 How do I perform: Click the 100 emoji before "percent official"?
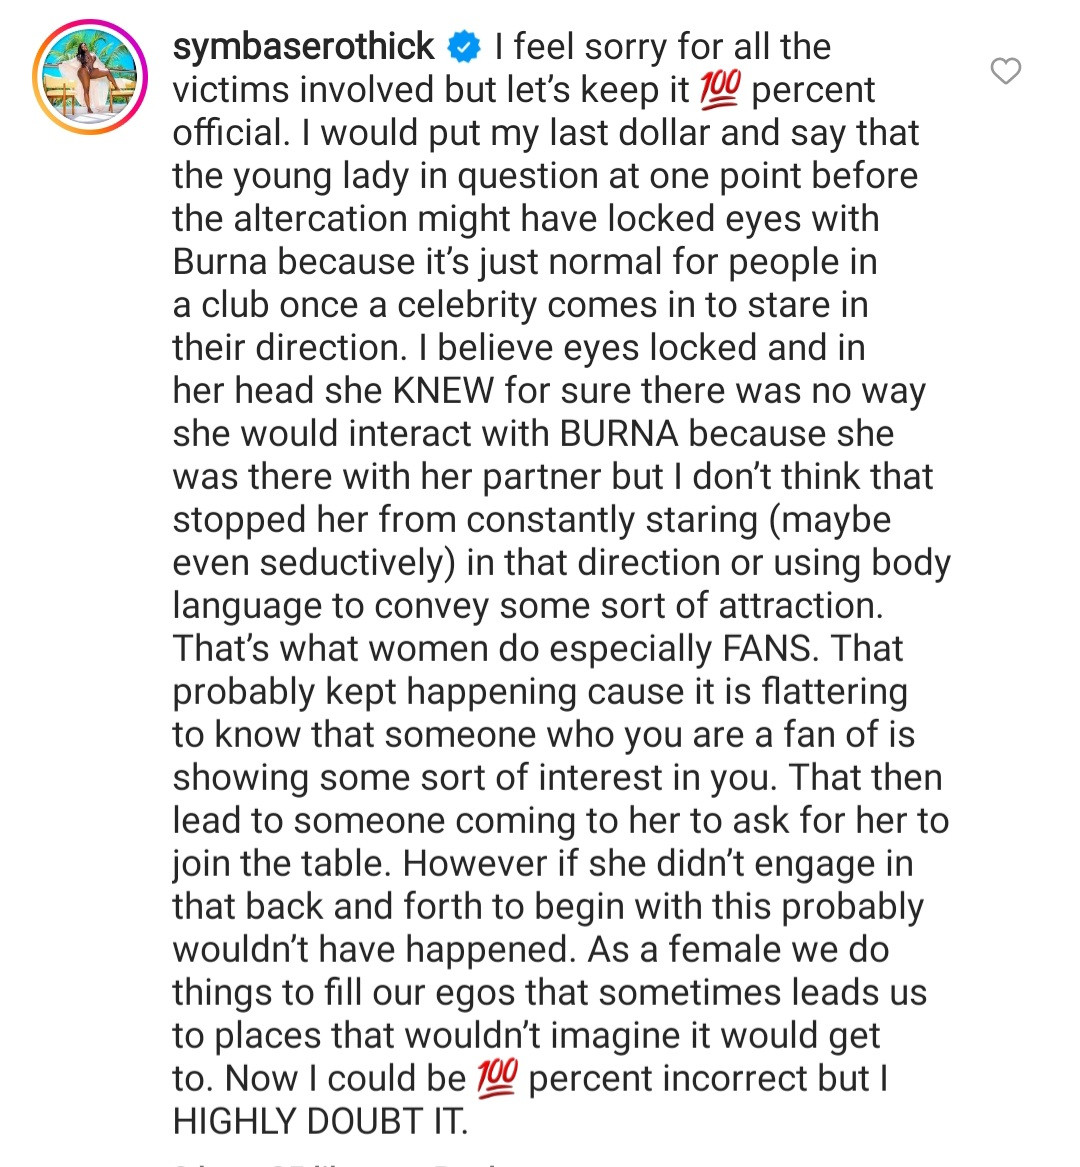tap(720, 90)
